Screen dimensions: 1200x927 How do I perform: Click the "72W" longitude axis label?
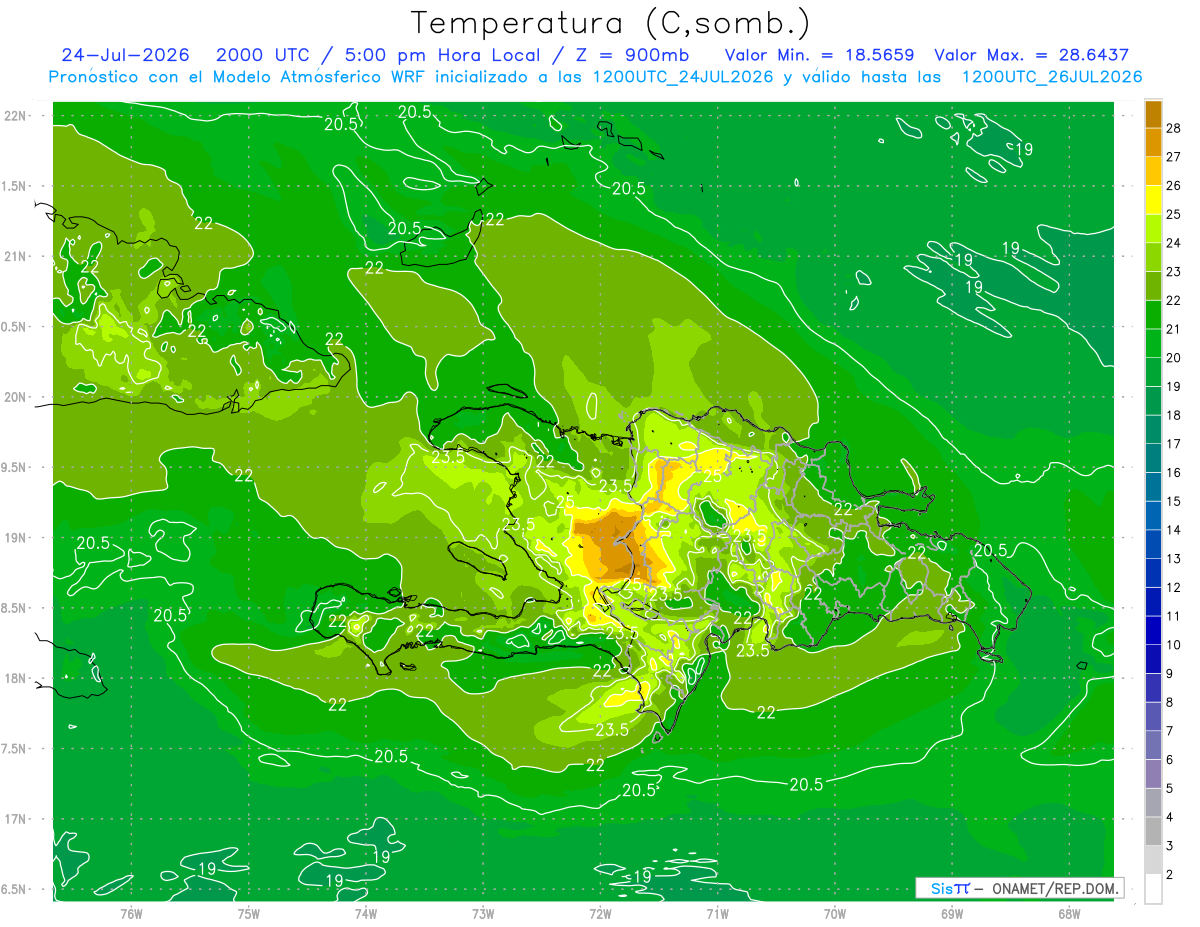tap(600, 913)
